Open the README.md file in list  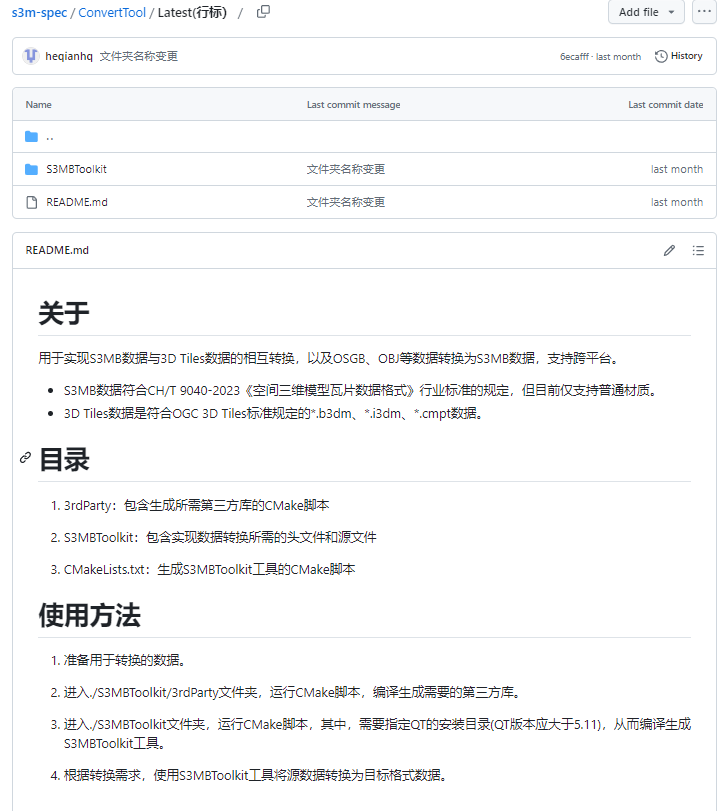coord(77,202)
